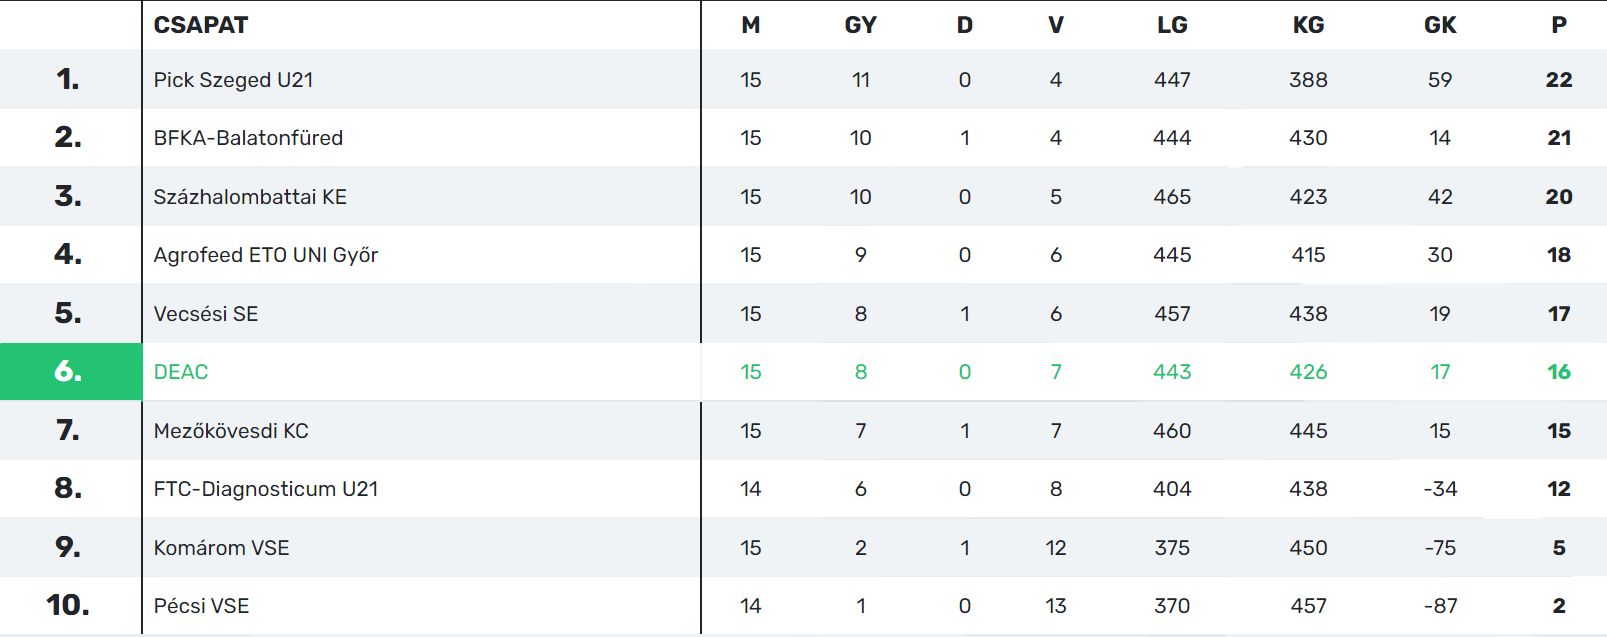Screen dimensions: 1607x637
Task: Click the GK goal difference header
Action: (x=1440, y=25)
